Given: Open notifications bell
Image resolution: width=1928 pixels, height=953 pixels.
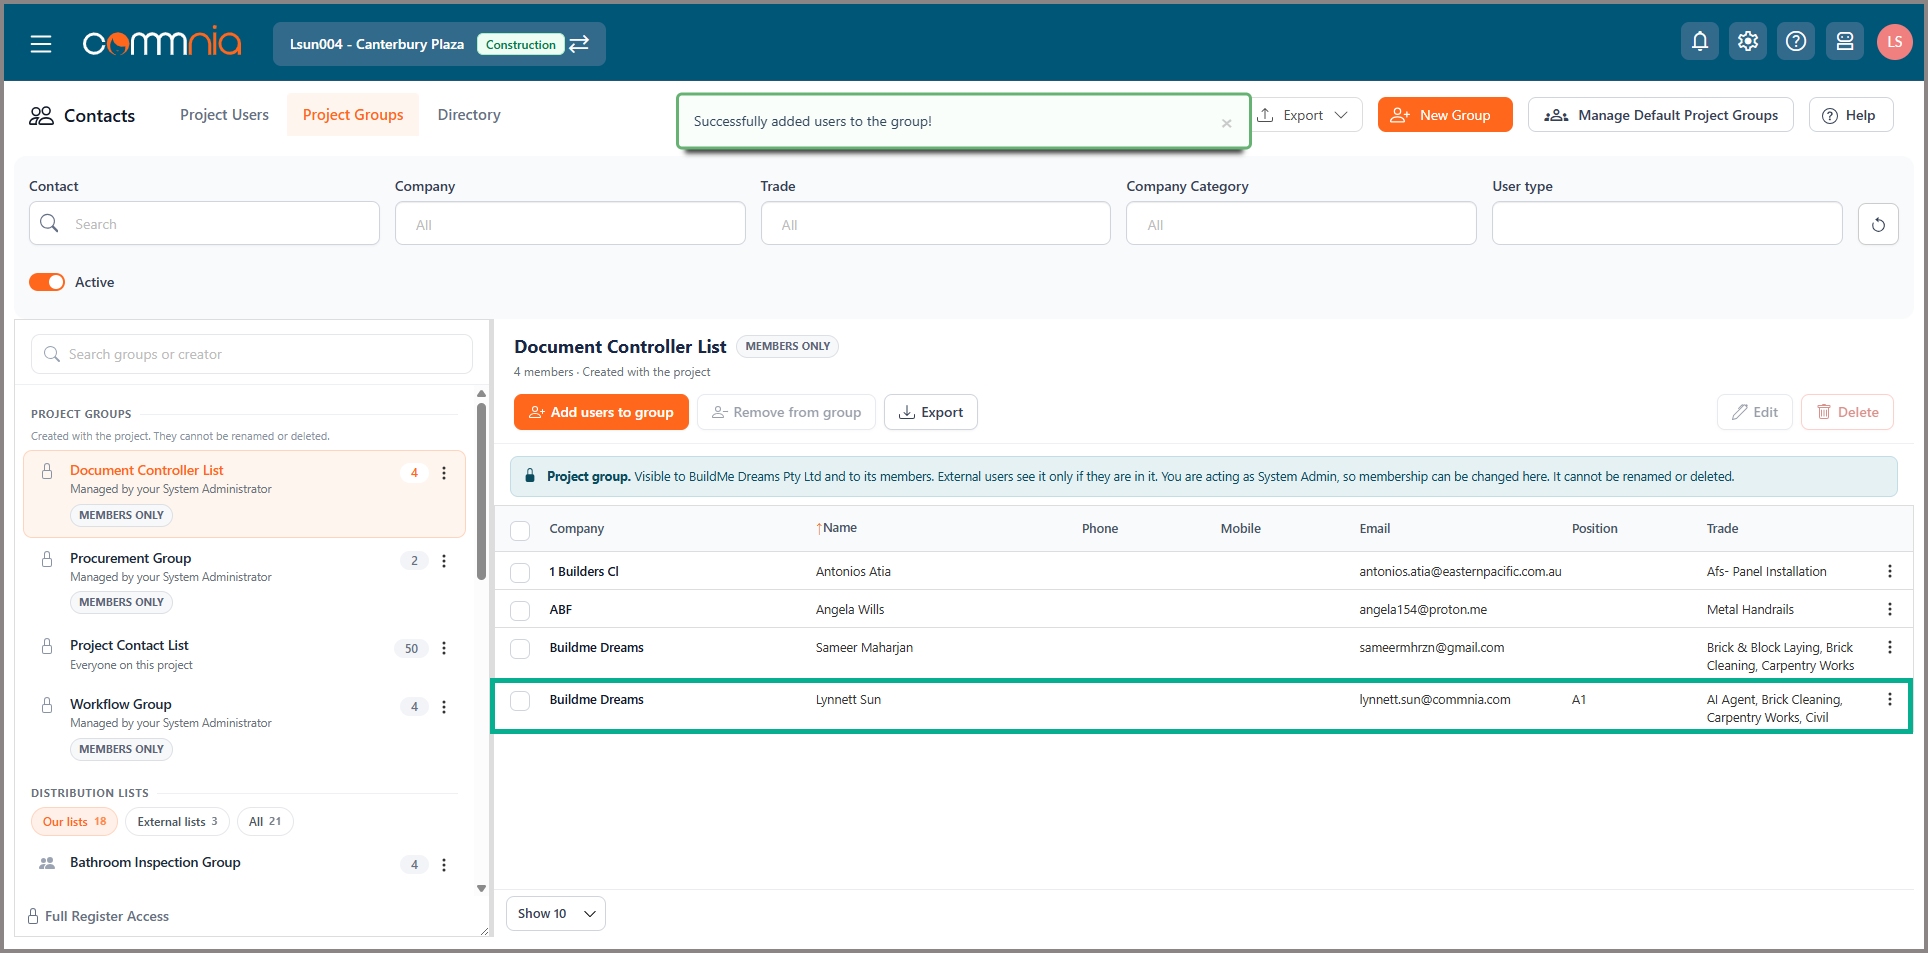Looking at the screenshot, I should click(x=1700, y=41).
